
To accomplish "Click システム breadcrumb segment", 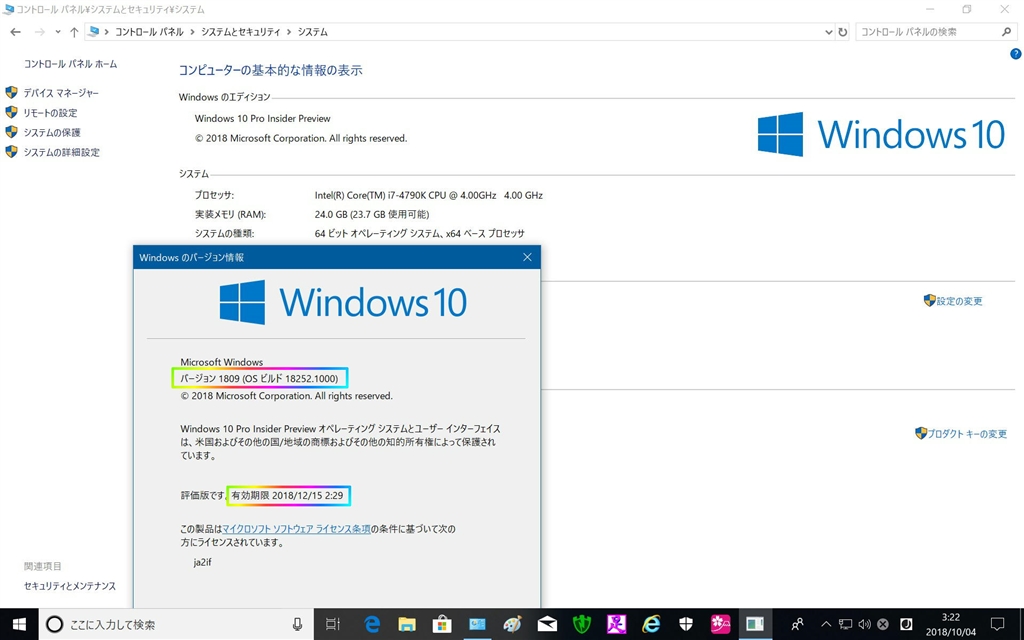I will (313, 32).
